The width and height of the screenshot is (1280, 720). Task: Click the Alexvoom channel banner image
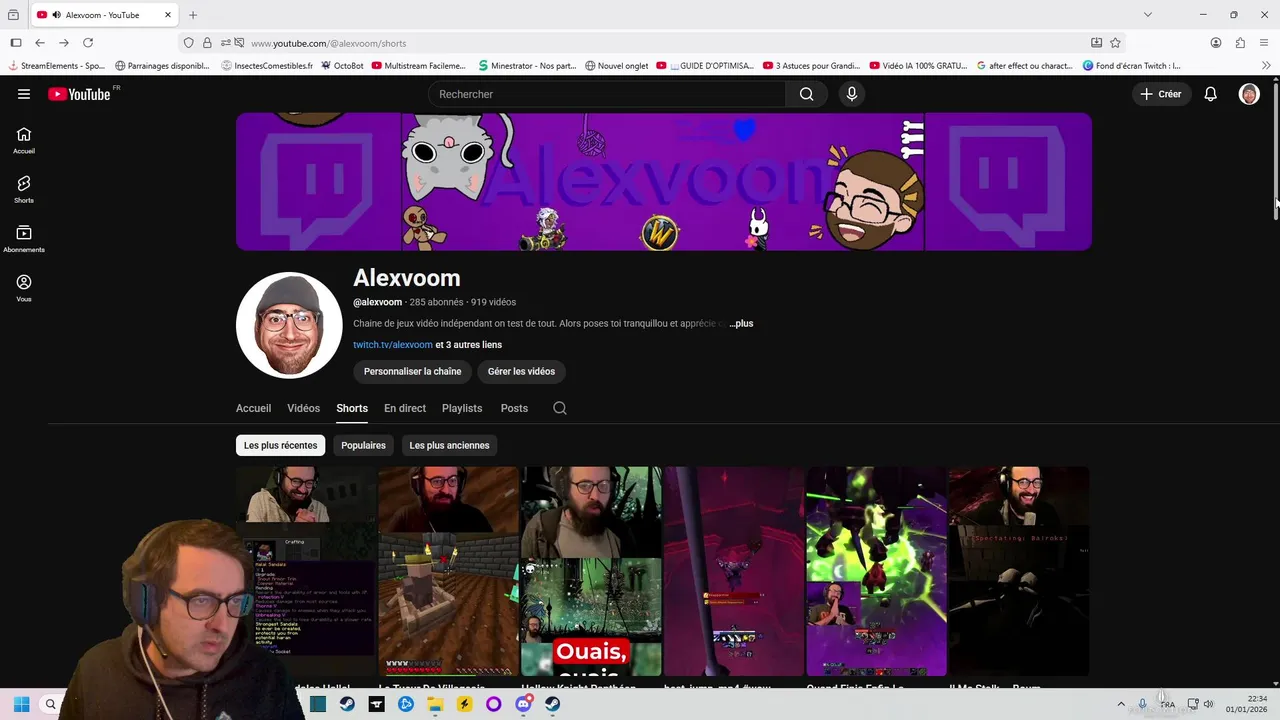pos(664,181)
